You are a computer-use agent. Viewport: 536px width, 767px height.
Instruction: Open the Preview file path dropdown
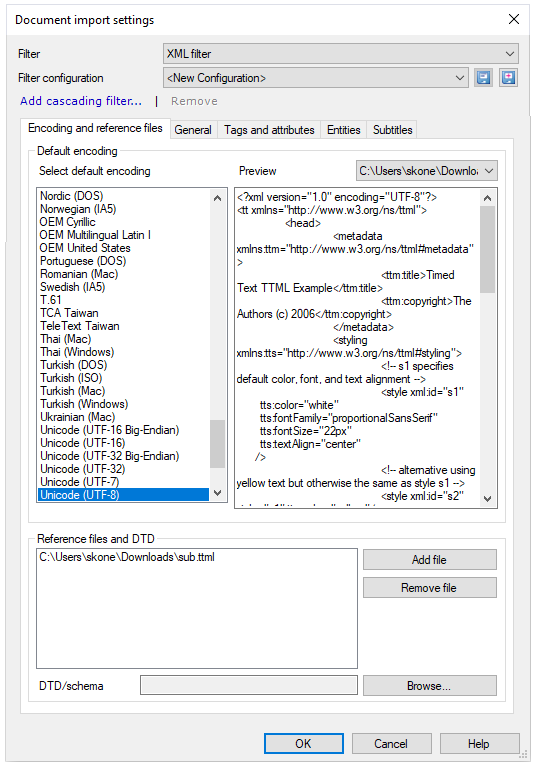tap(426, 171)
